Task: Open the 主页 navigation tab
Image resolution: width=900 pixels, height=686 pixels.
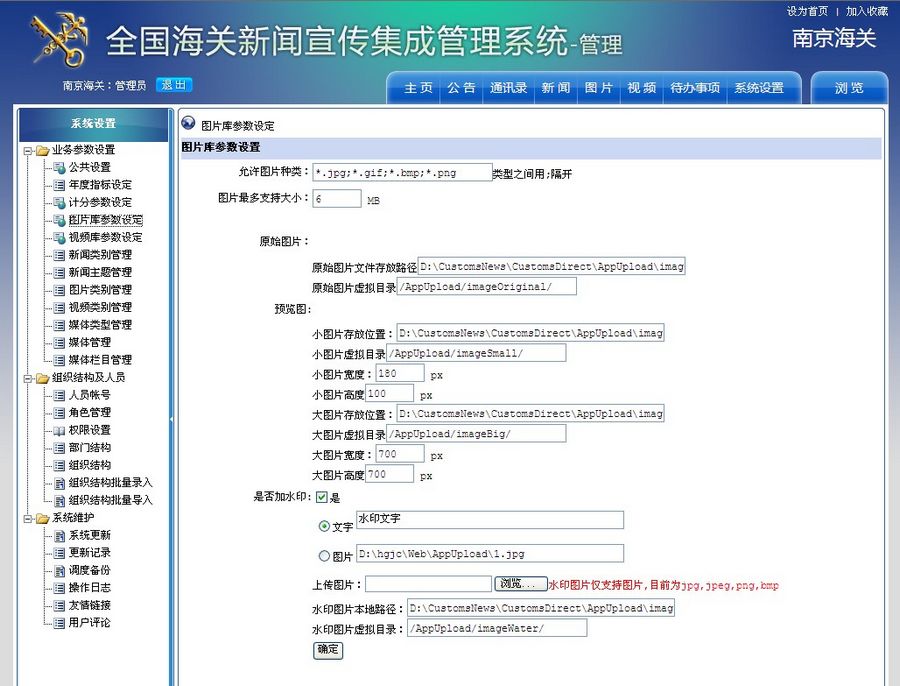Action: click(x=418, y=88)
